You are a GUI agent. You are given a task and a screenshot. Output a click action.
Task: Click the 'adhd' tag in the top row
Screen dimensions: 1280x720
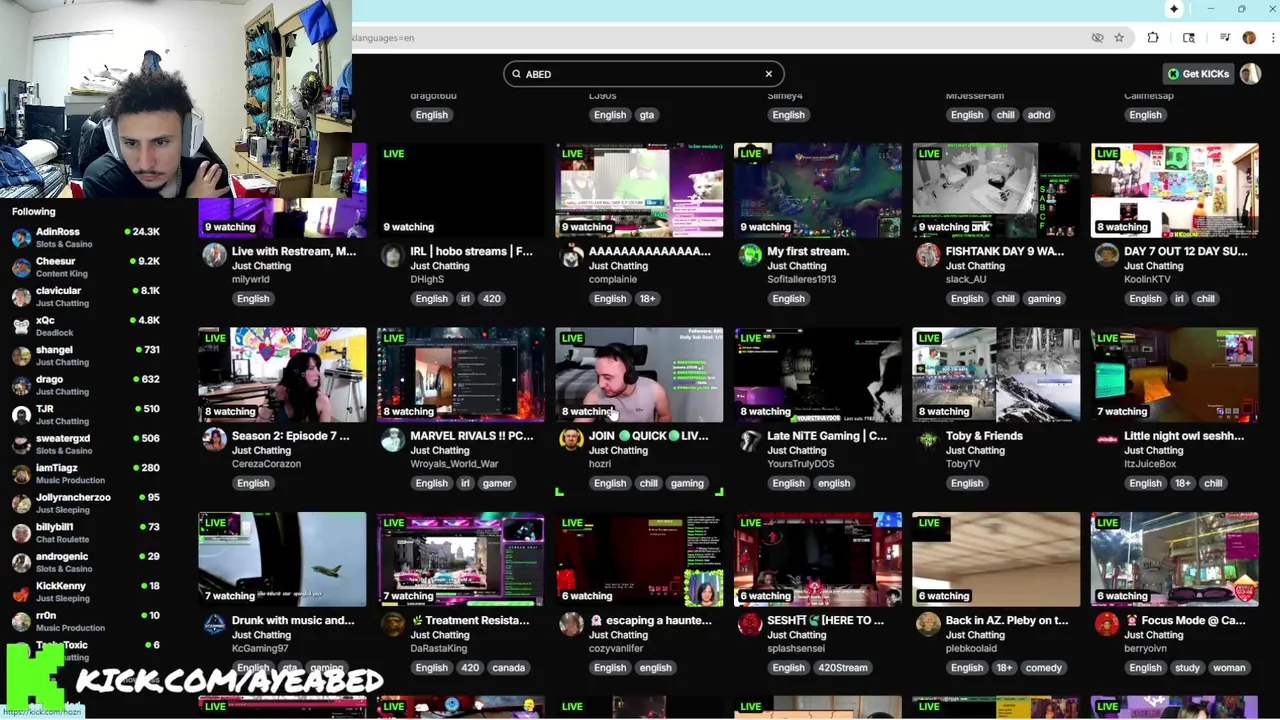[x=1039, y=115]
